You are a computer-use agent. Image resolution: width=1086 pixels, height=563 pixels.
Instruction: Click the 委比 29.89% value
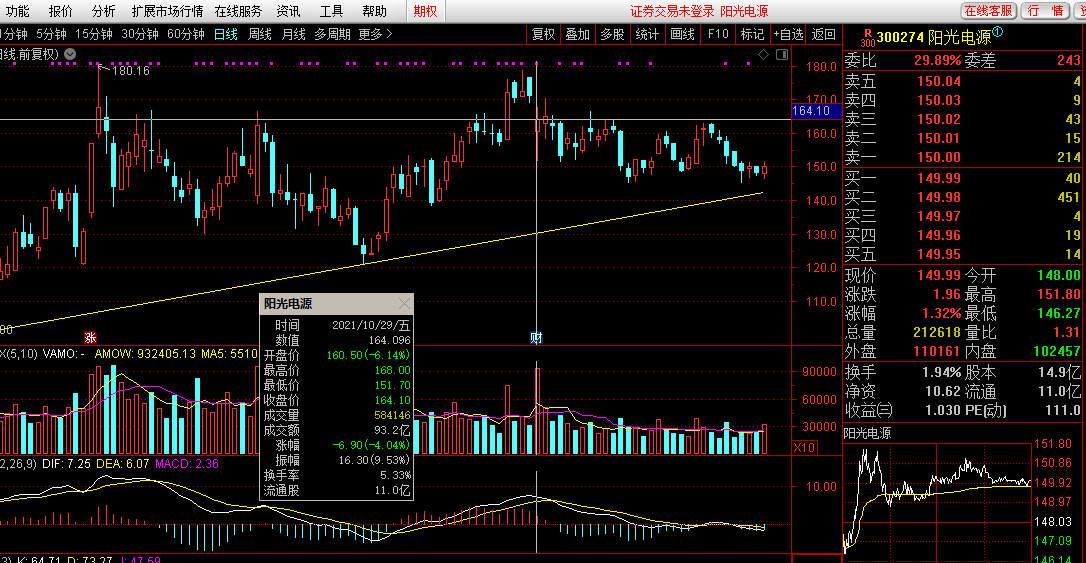(x=938, y=60)
